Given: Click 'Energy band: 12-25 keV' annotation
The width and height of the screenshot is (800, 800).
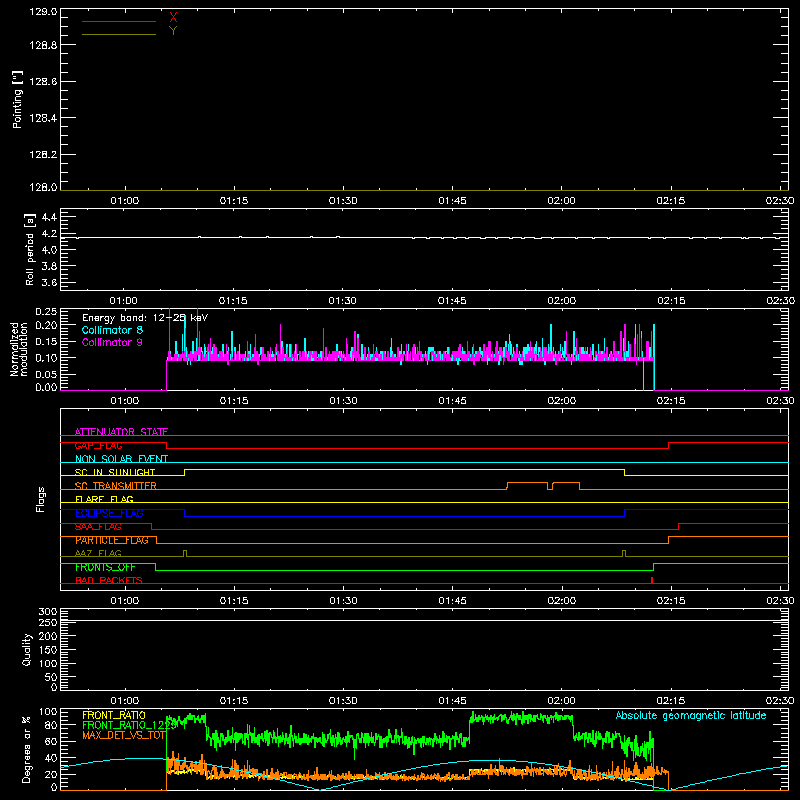Looking at the screenshot, I should (x=145, y=318).
